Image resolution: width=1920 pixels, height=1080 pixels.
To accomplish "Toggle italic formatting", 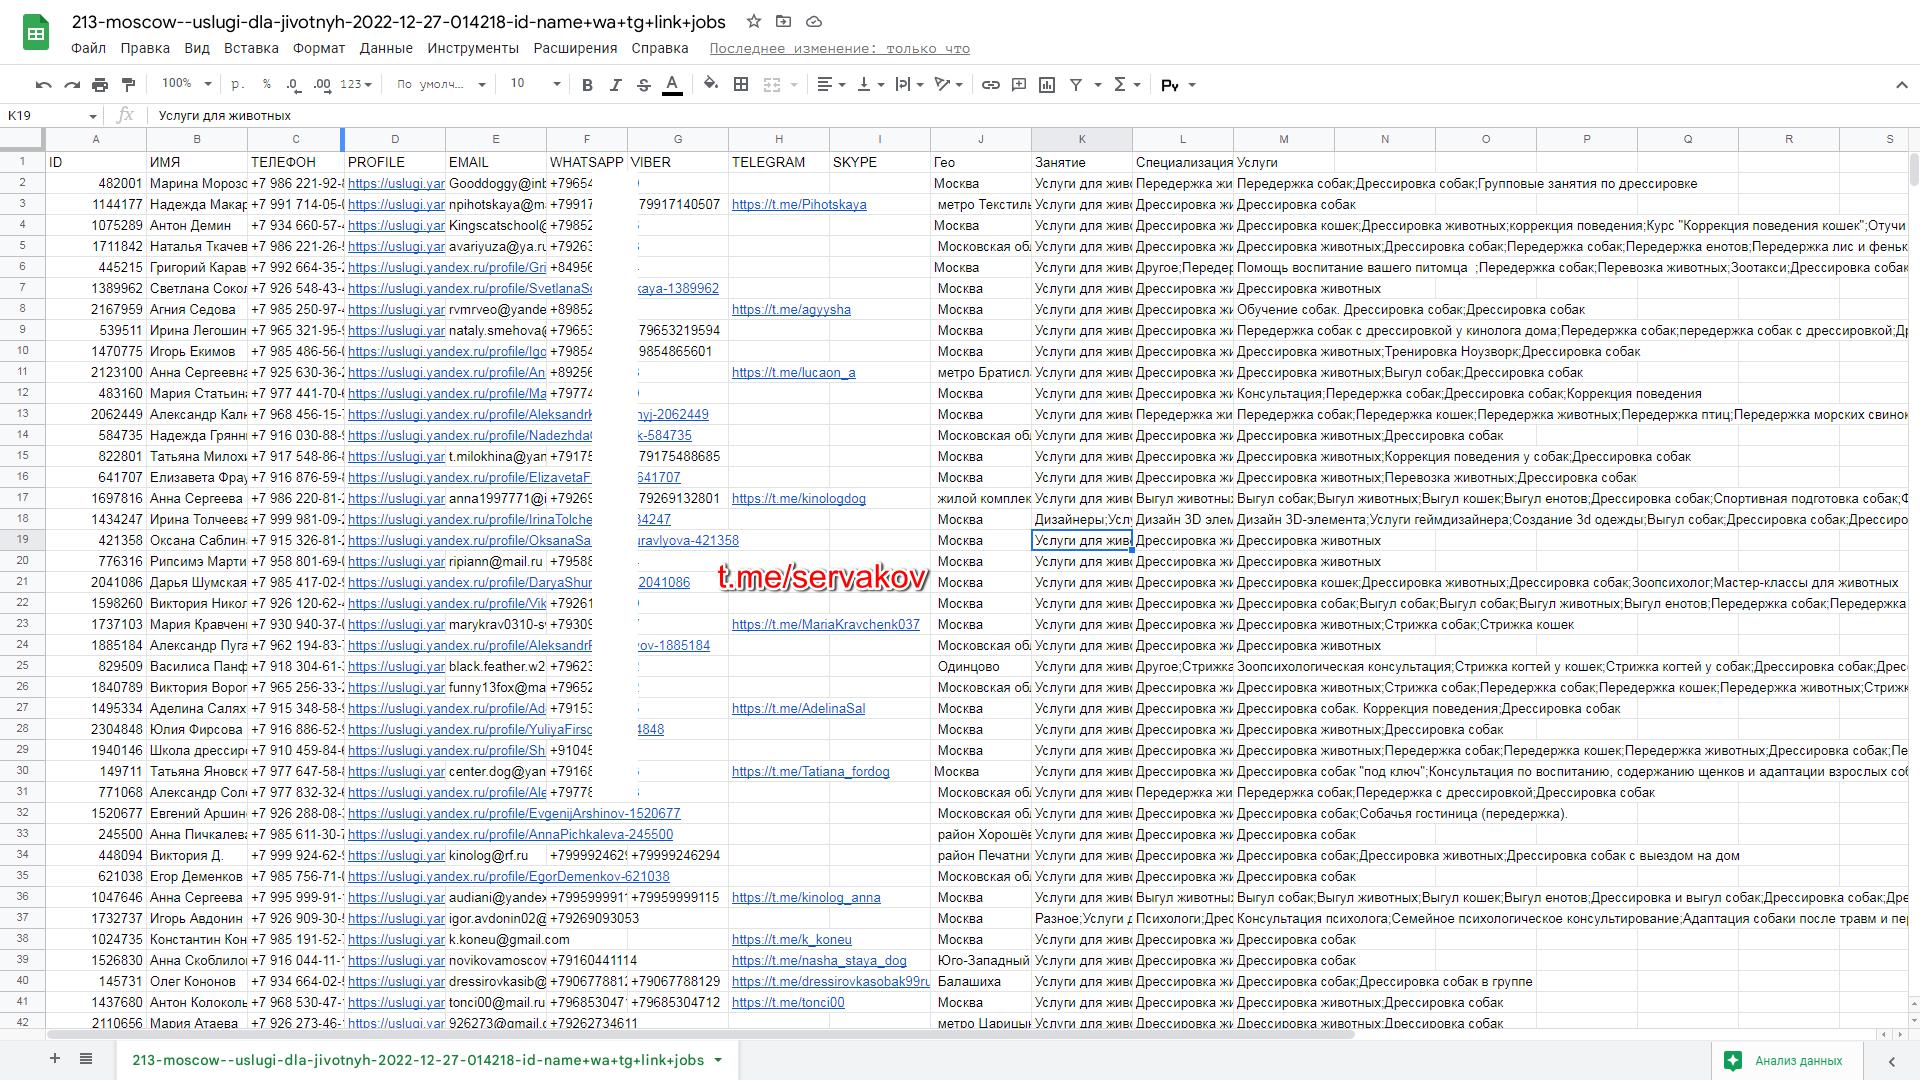I will pos(615,85).
